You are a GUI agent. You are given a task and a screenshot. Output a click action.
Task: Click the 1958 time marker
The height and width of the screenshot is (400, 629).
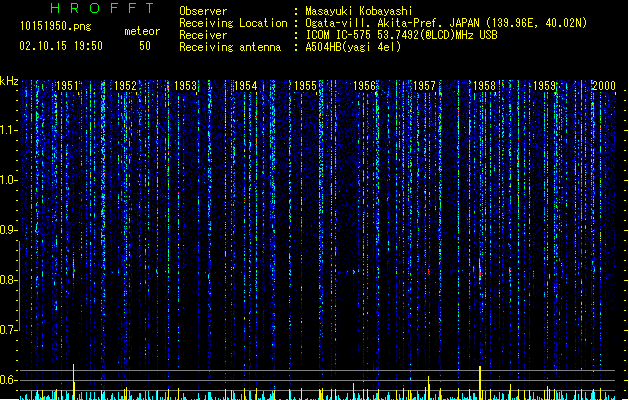point(485,86)
